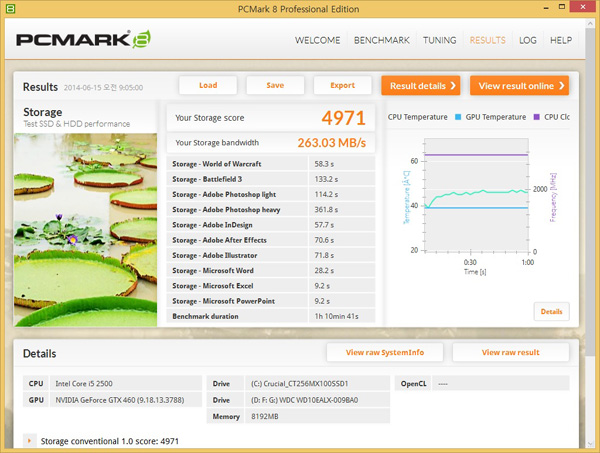Close the PCMark 8 window
The width and height of the screenshot is (600, 453).
[x=583, y=7]
